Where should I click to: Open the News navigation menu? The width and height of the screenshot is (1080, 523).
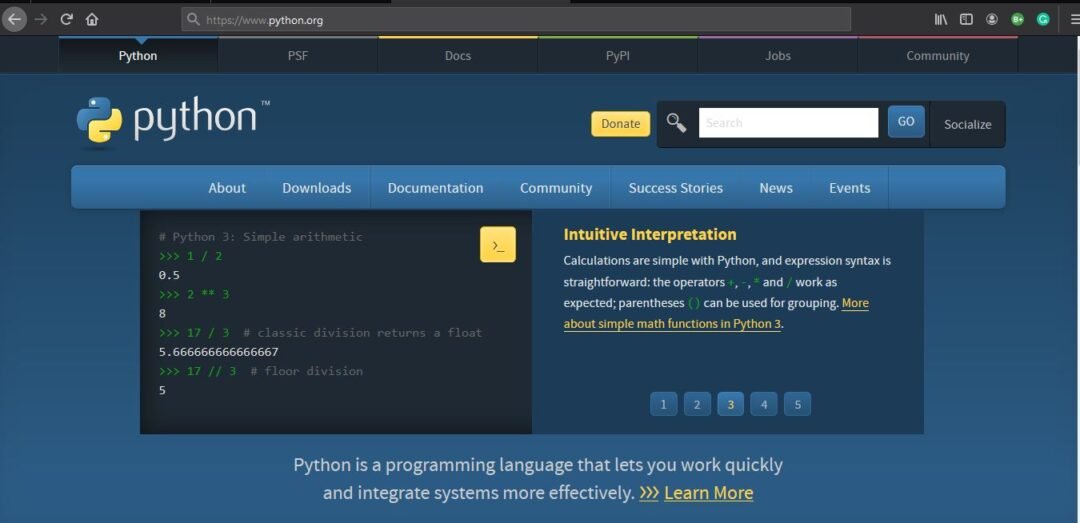tap(776, 188)
